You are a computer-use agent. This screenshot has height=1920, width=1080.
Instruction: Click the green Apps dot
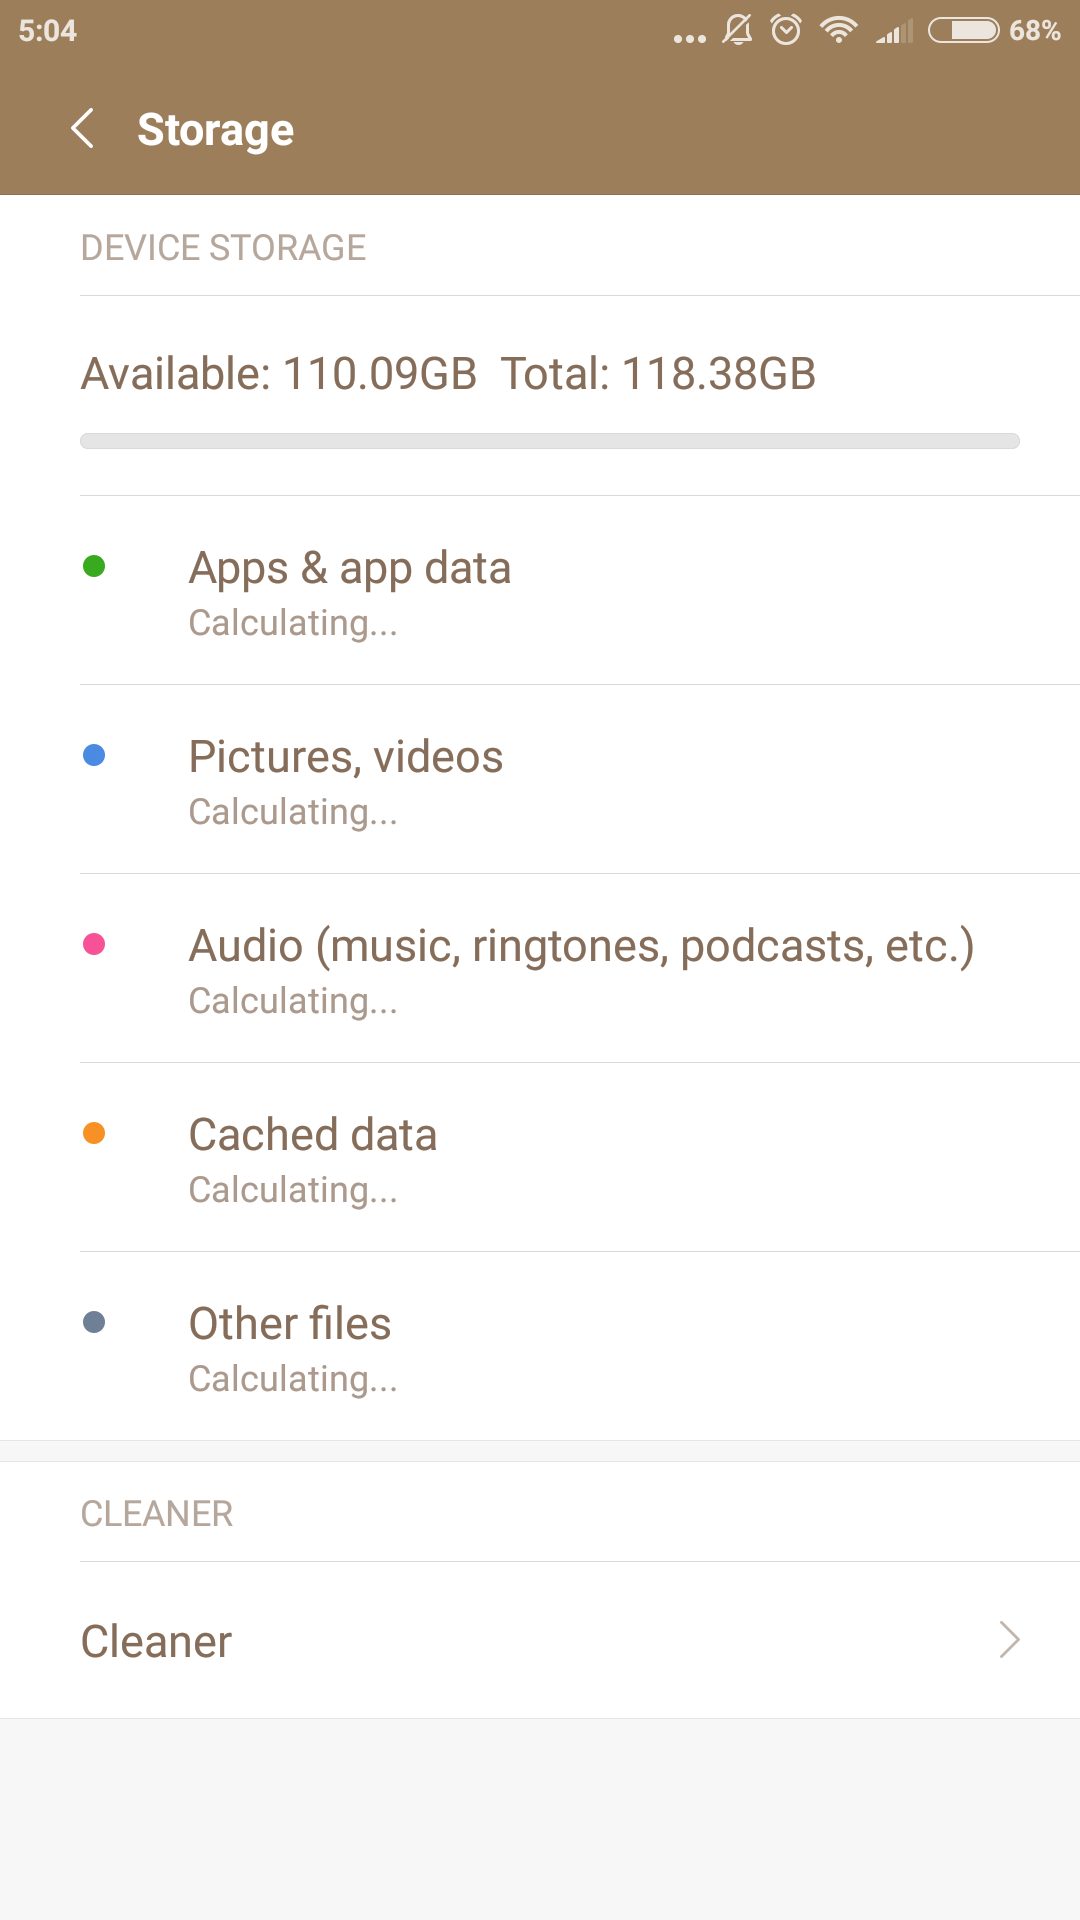pos(94,566)
